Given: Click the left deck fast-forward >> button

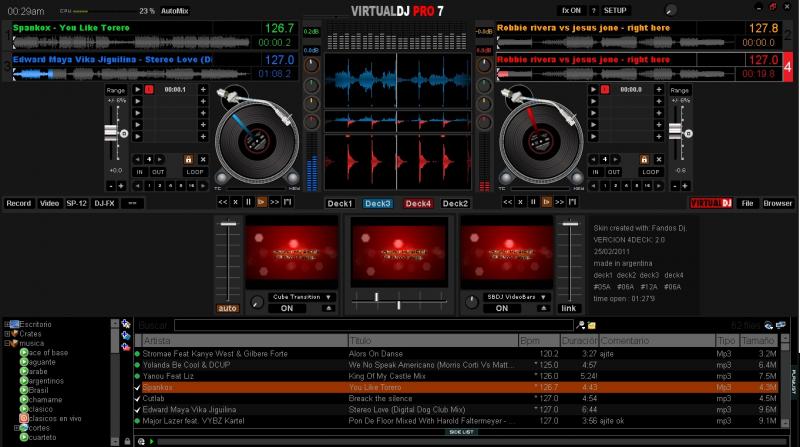Looking at the screenshot, I should click(274, 202).
